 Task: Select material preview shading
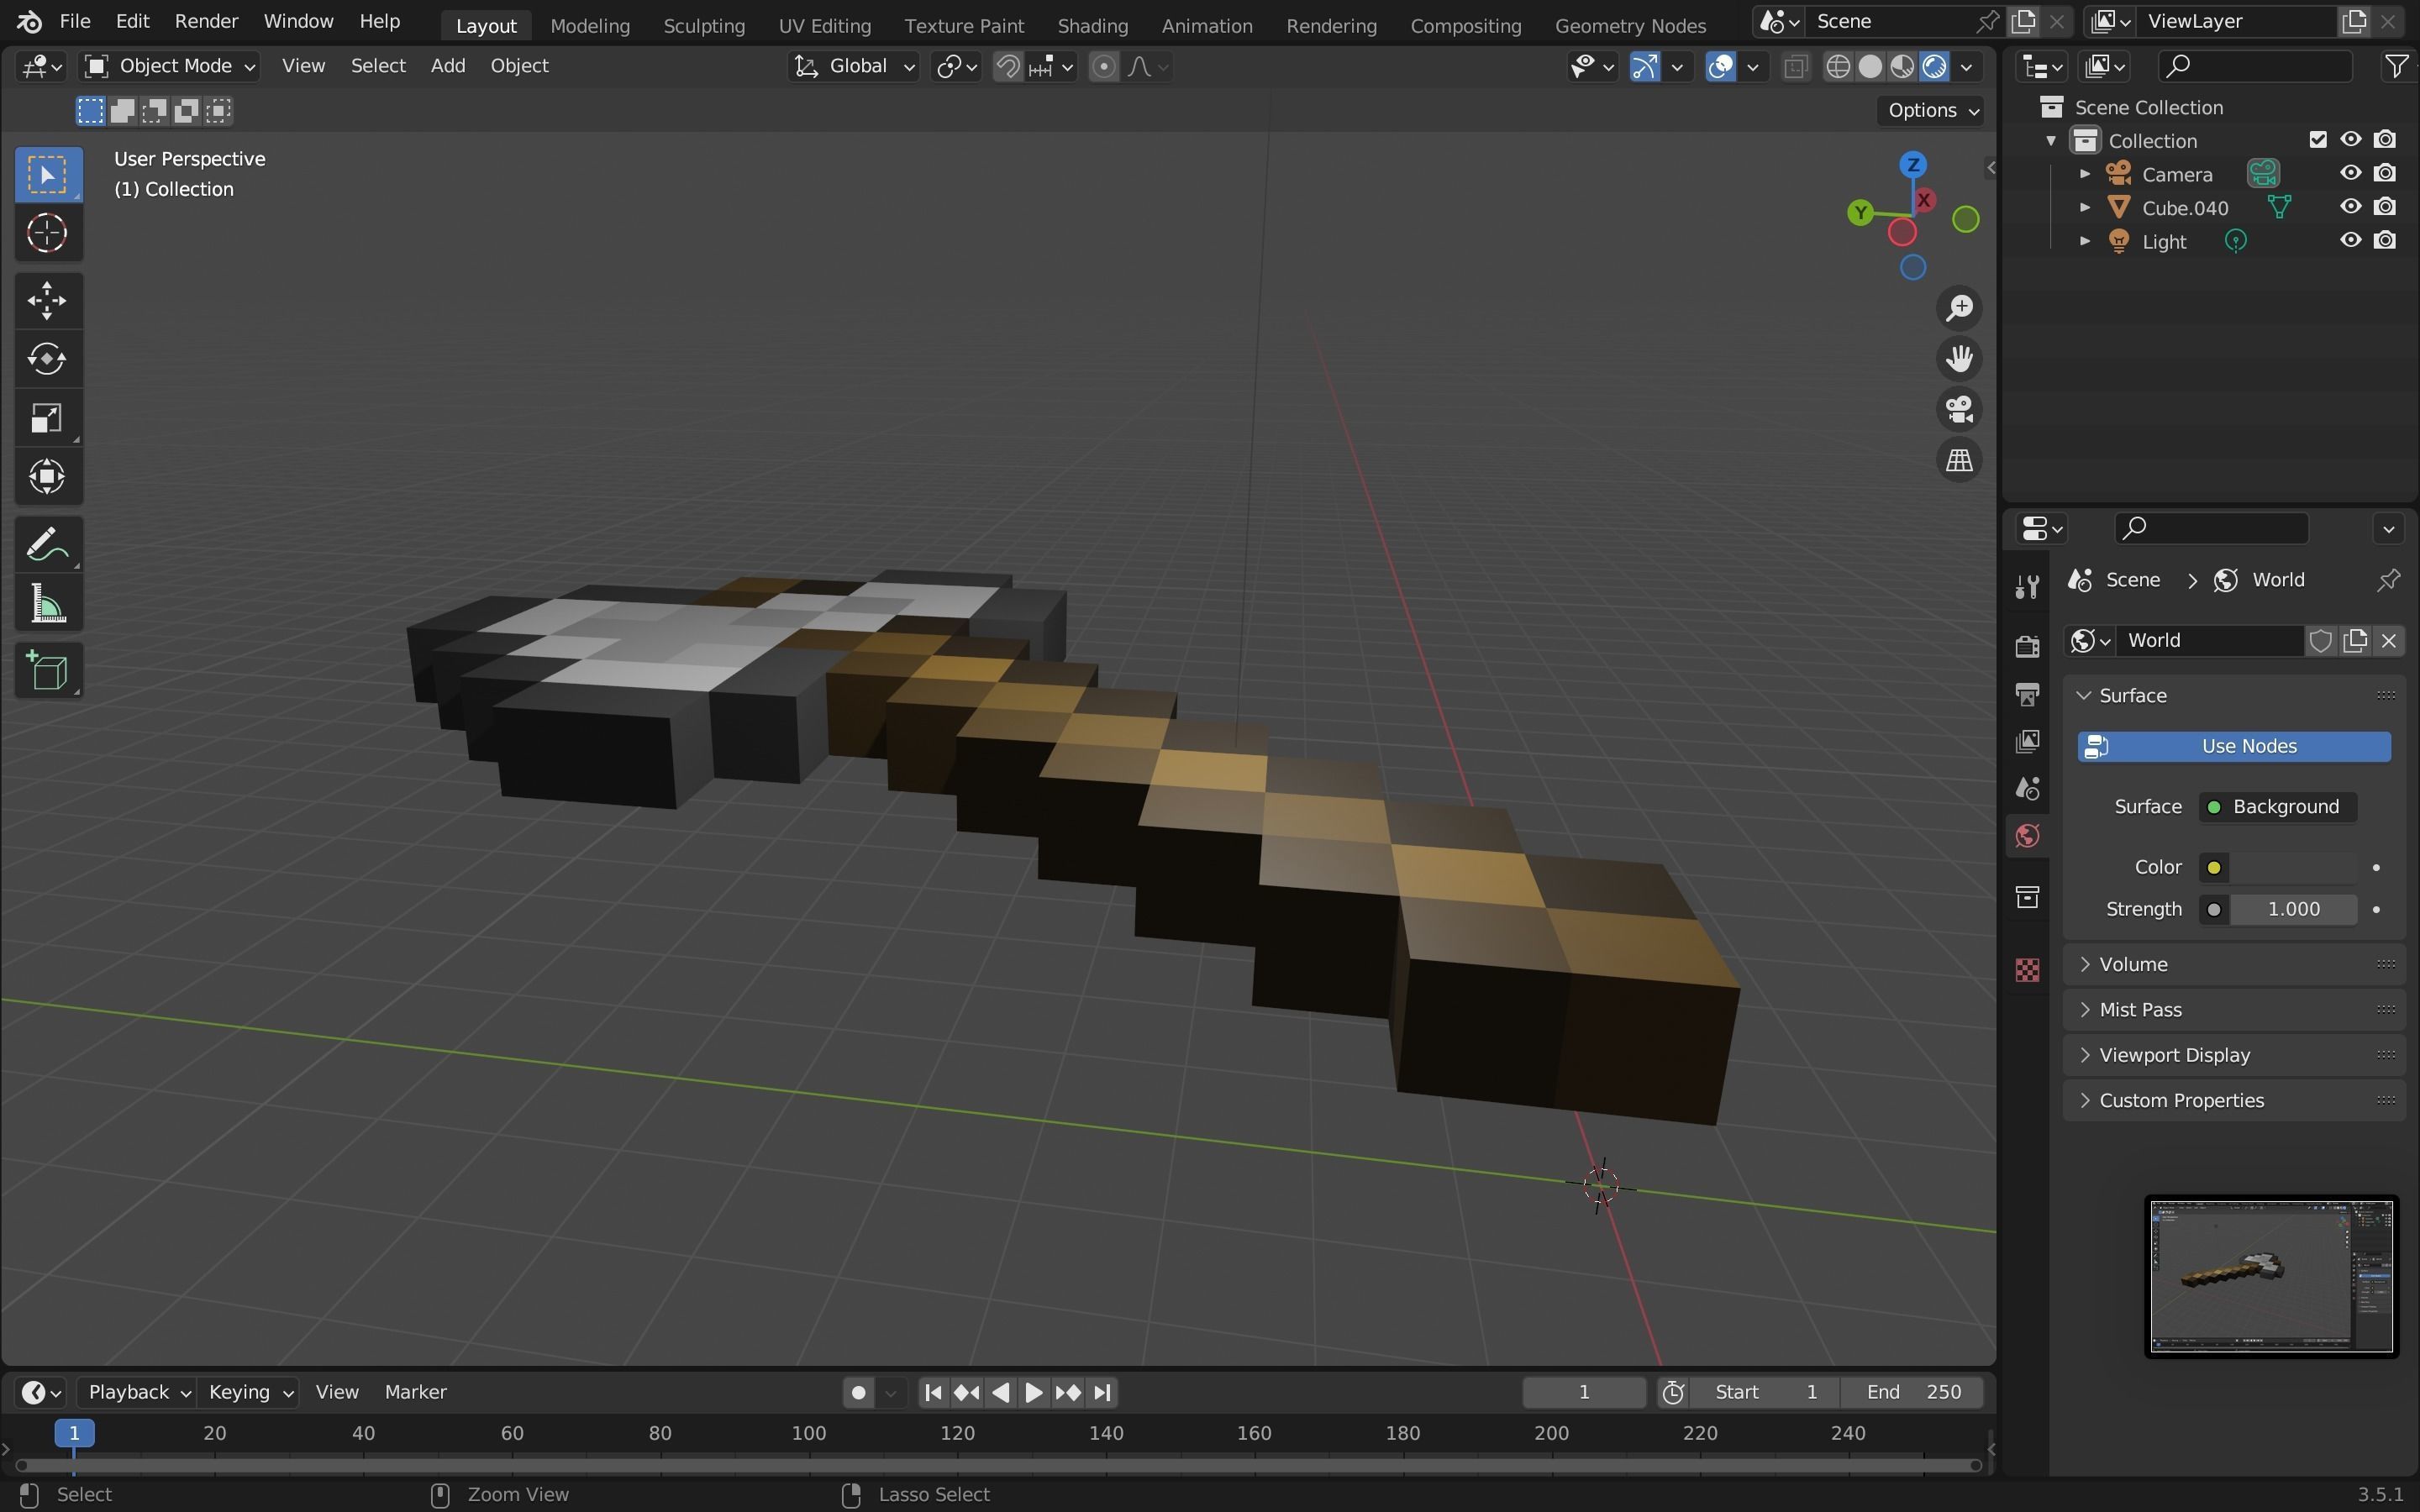[x=1902, y=66]
